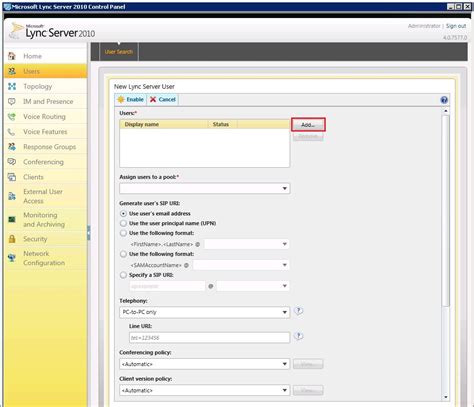Viewport: 474px width, 407px height.
Task: Open the Assign users to a pool dropdown
Action: 205,188
